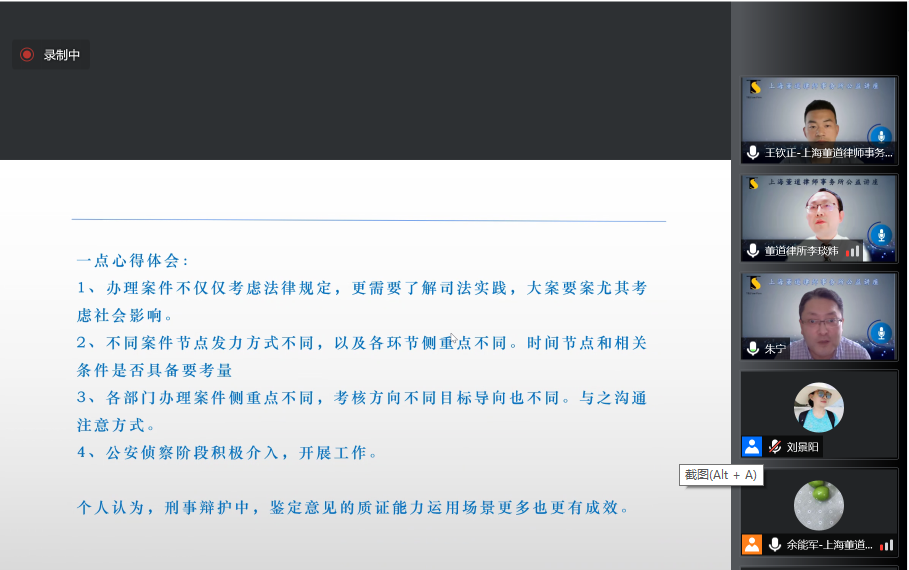Click the 录制中 recording status label

[61, 55]
